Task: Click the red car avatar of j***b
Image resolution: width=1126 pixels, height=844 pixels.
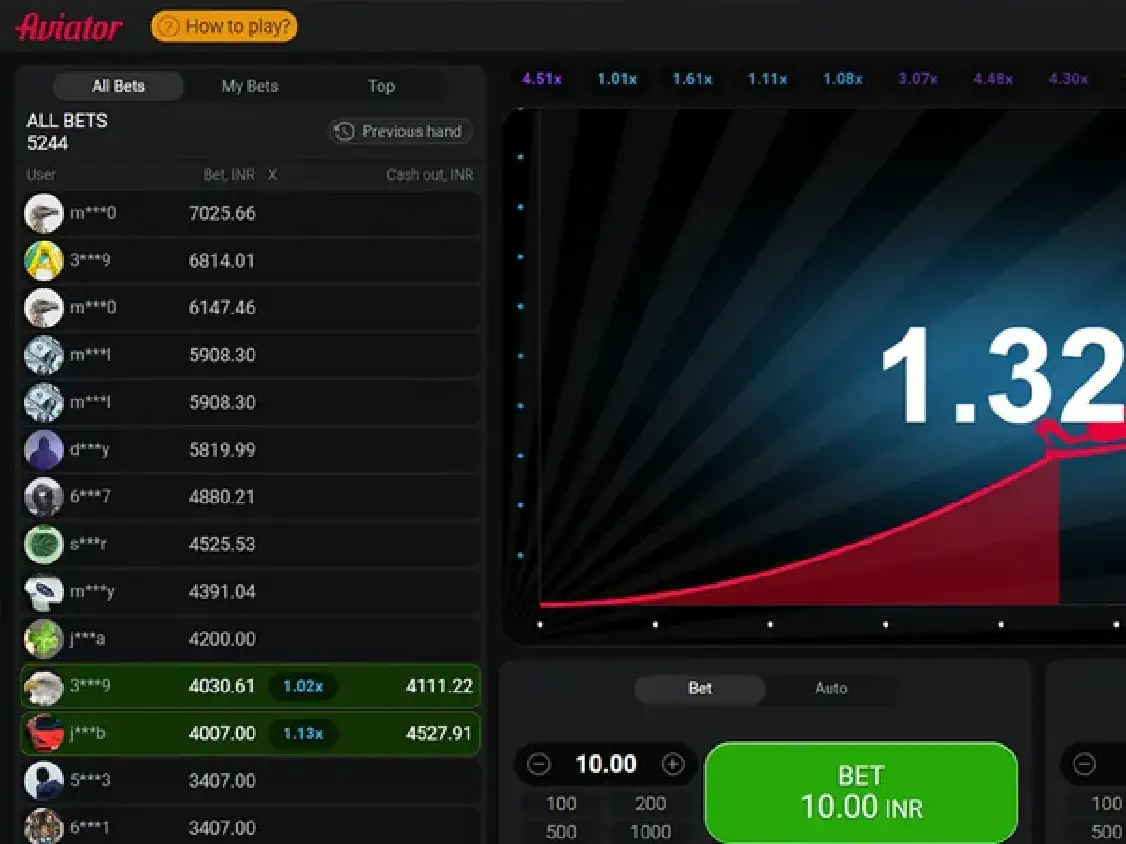Action: (x=44, y=733)
